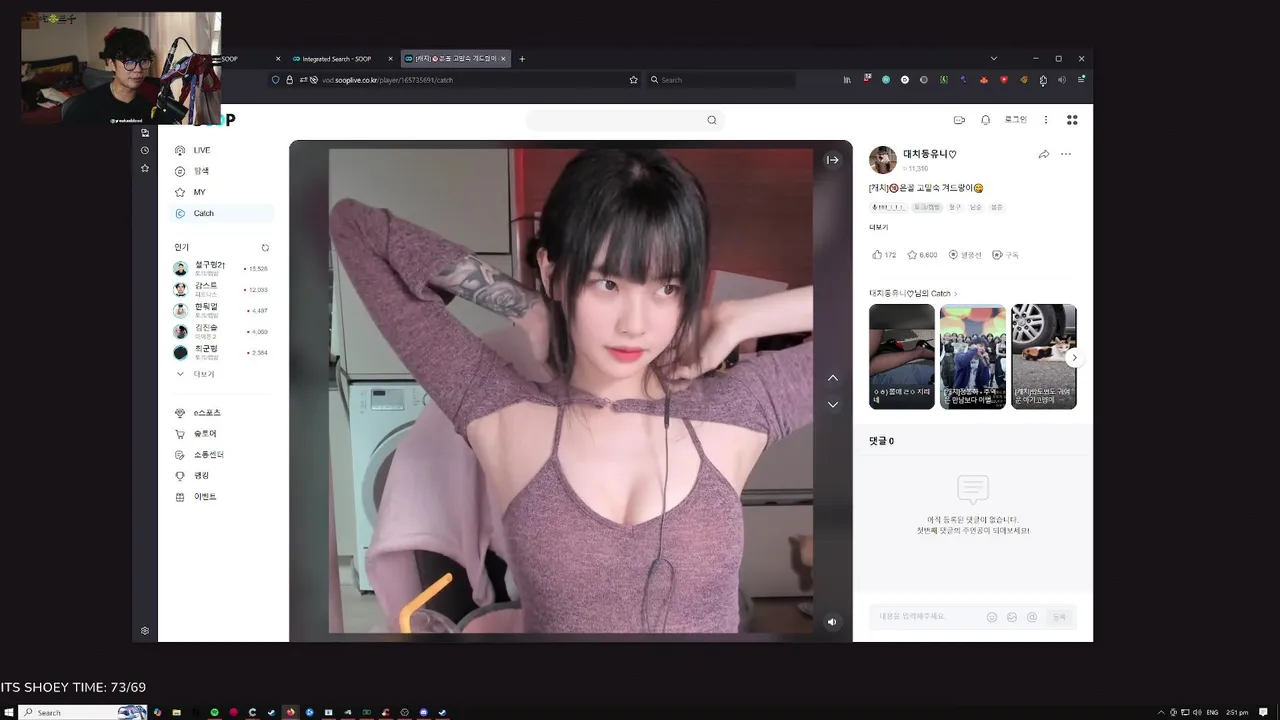Viewport: 1280px width, 720px height.
Task: Close the Integrated Search - SOOP tab
Action: point(391,59)
